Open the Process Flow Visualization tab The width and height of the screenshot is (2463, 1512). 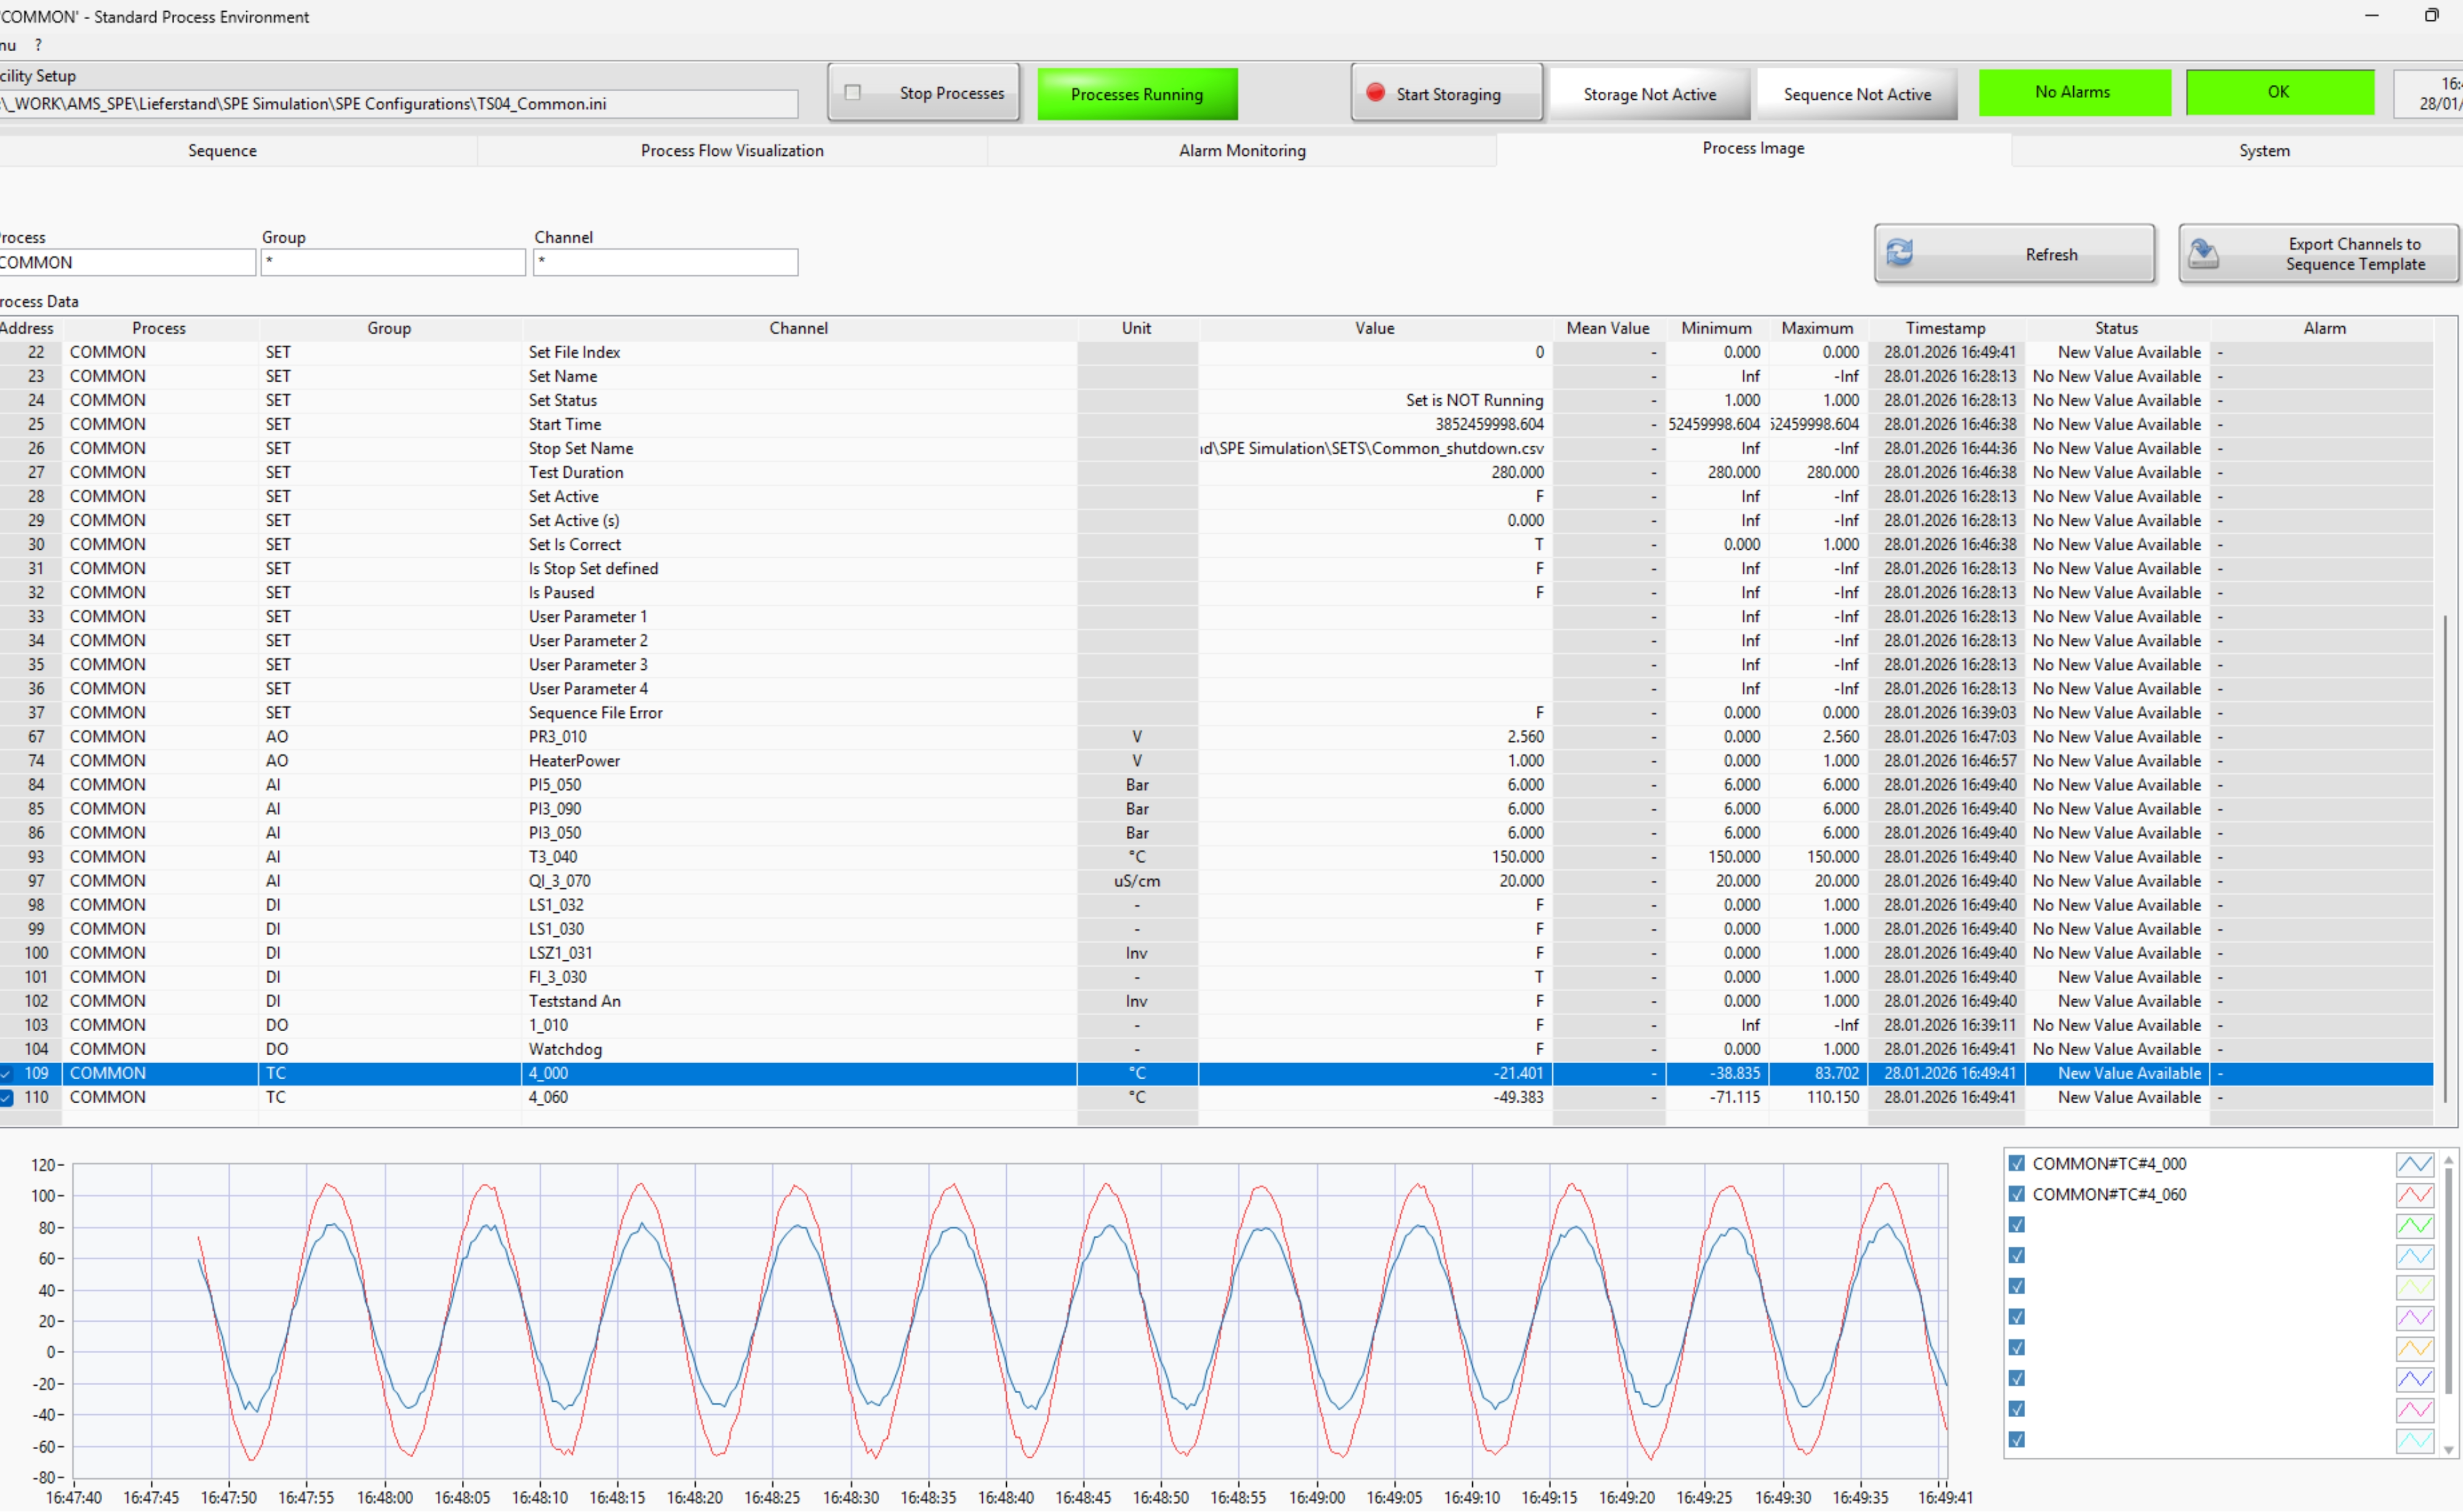(732, 150)
